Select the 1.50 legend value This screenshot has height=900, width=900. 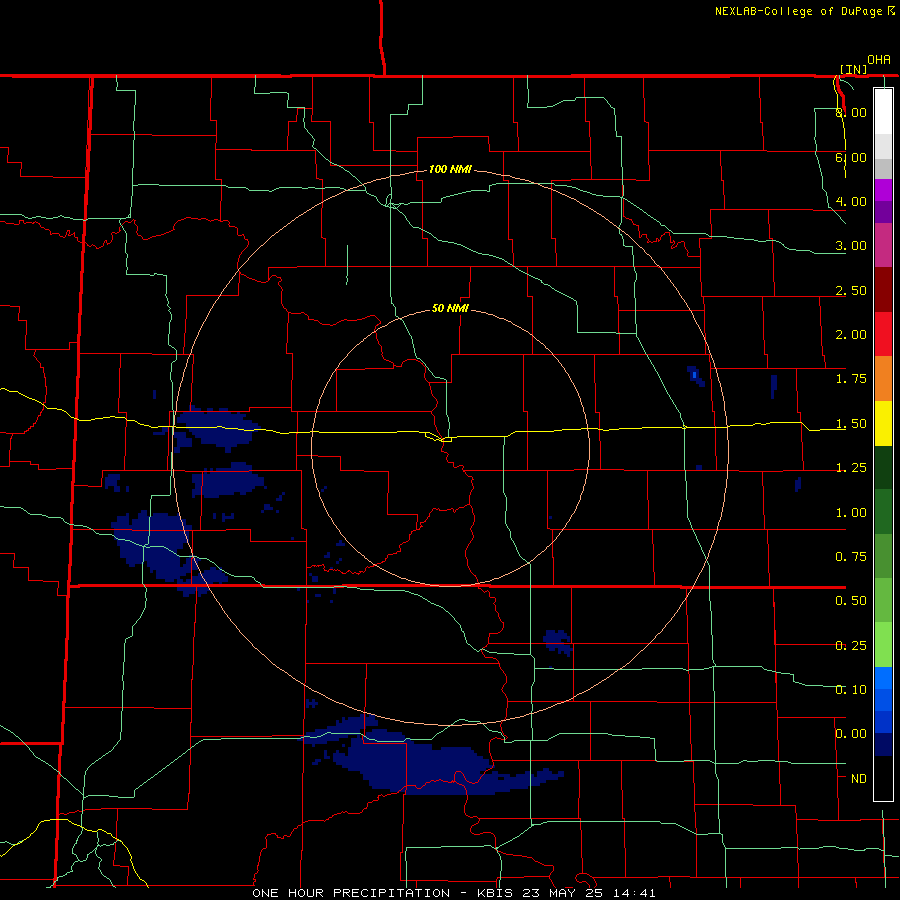pyautogui.click(x=851, y=424)
